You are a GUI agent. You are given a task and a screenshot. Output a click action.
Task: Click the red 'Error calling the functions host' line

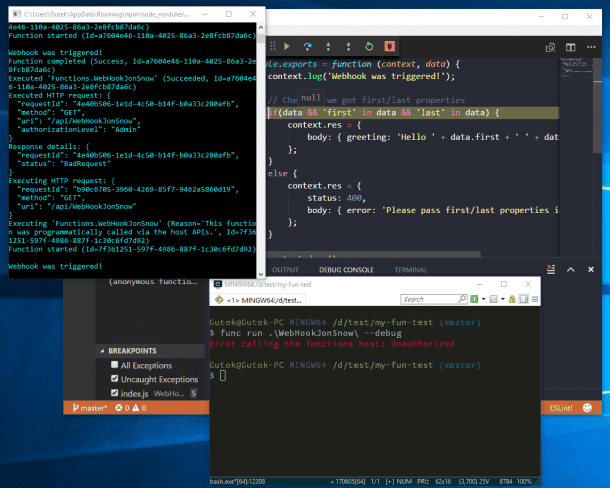332,344
